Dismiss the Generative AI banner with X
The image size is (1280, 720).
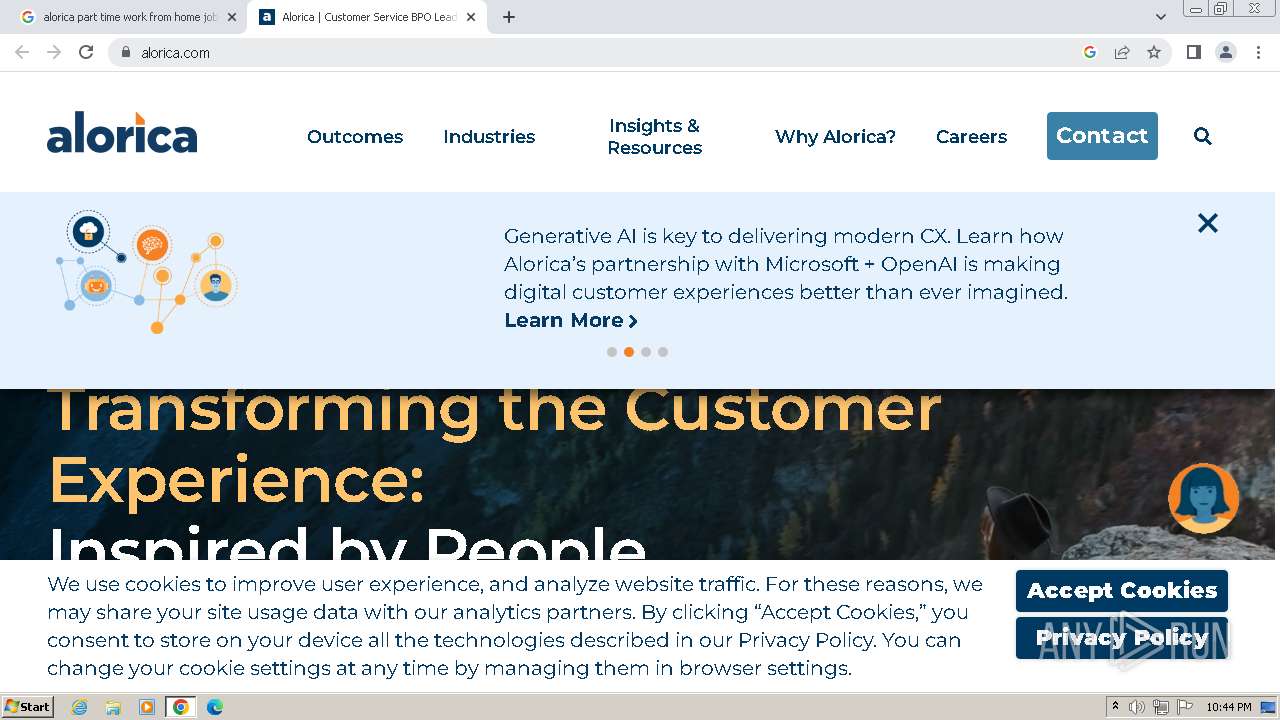tap(1208, 223)
